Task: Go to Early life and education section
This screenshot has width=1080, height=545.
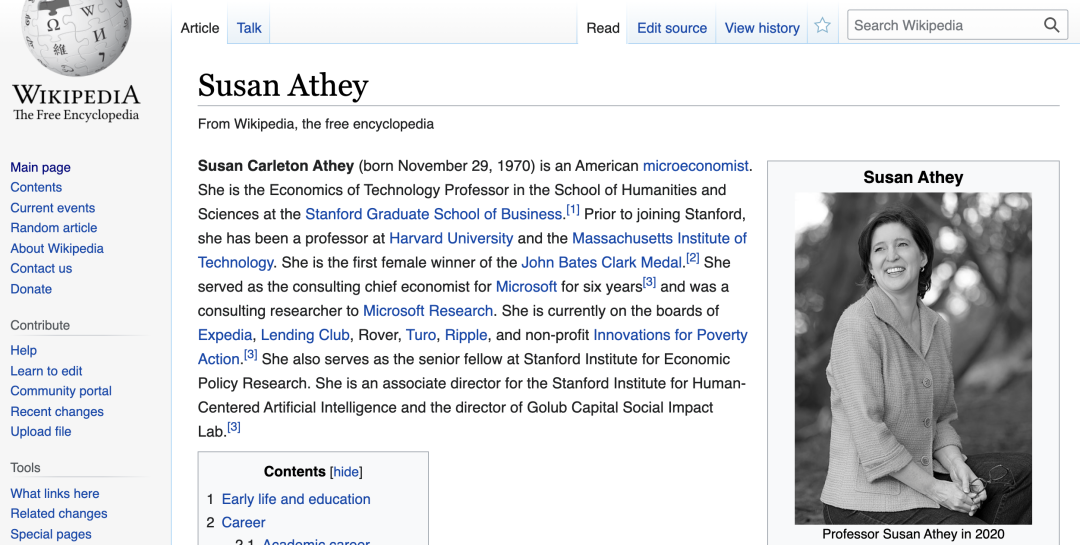Action: click(296, 499)
